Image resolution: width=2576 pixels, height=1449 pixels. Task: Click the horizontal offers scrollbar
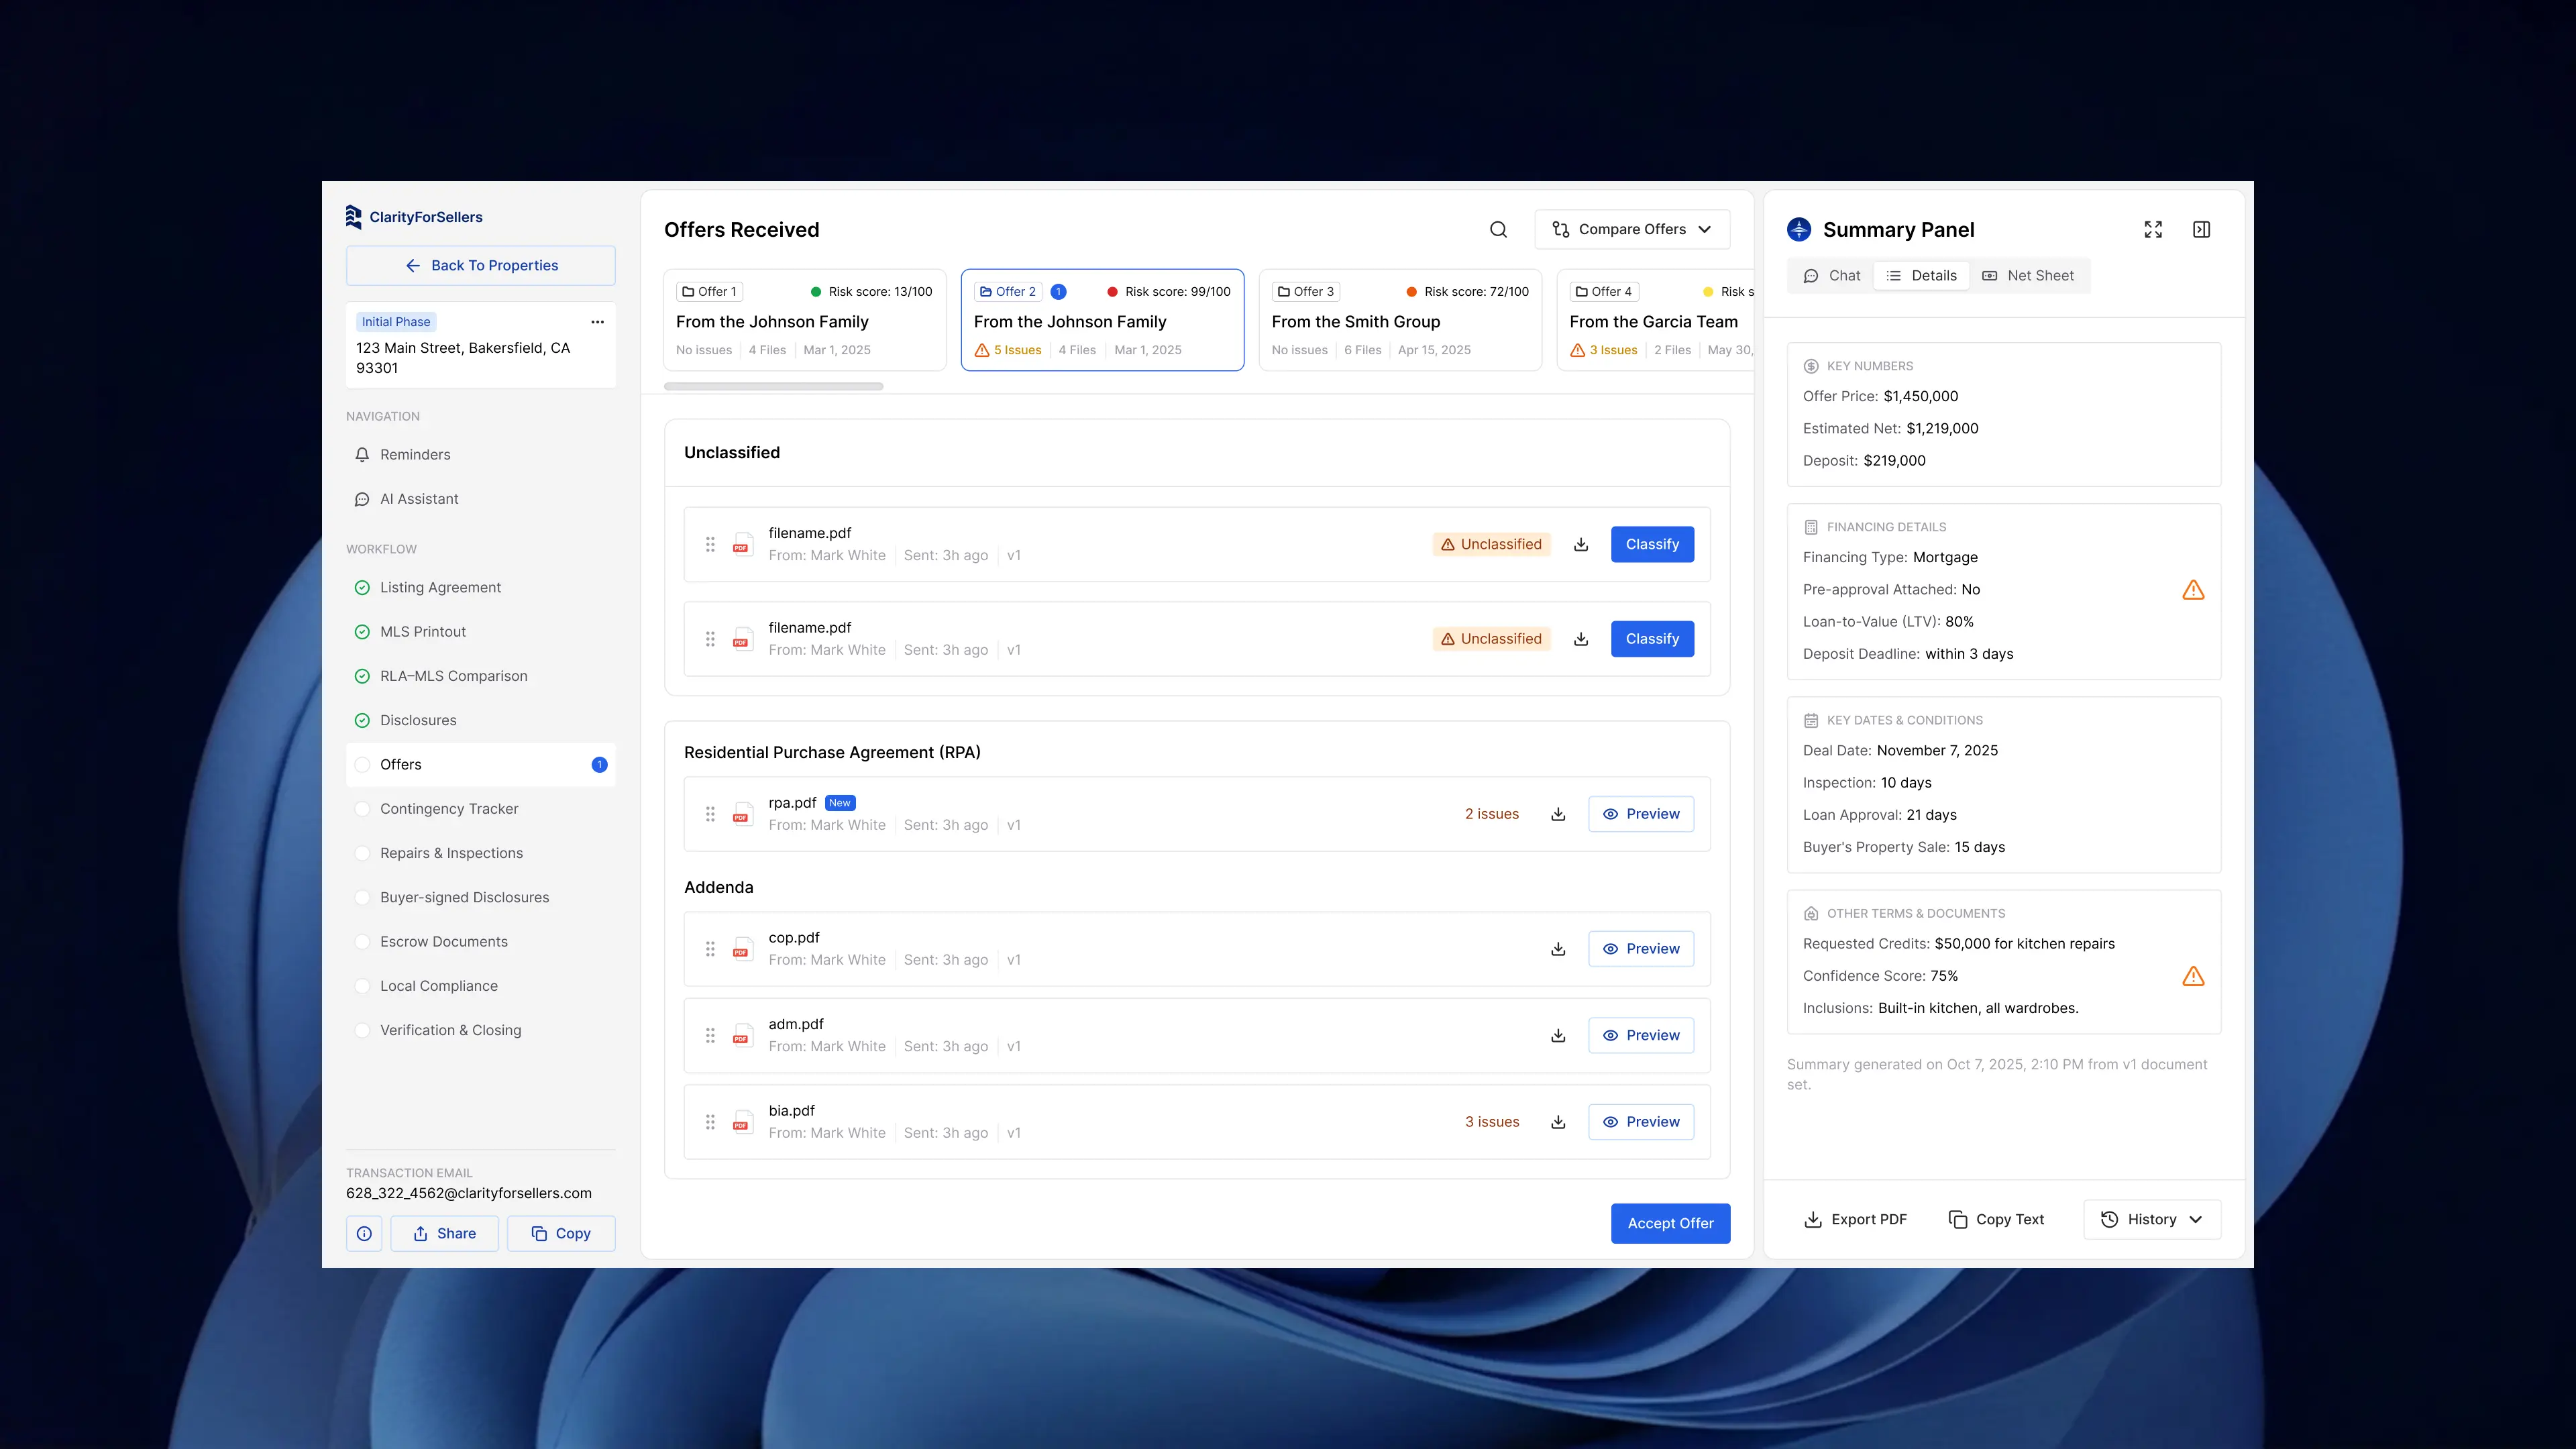pos(773,387)
